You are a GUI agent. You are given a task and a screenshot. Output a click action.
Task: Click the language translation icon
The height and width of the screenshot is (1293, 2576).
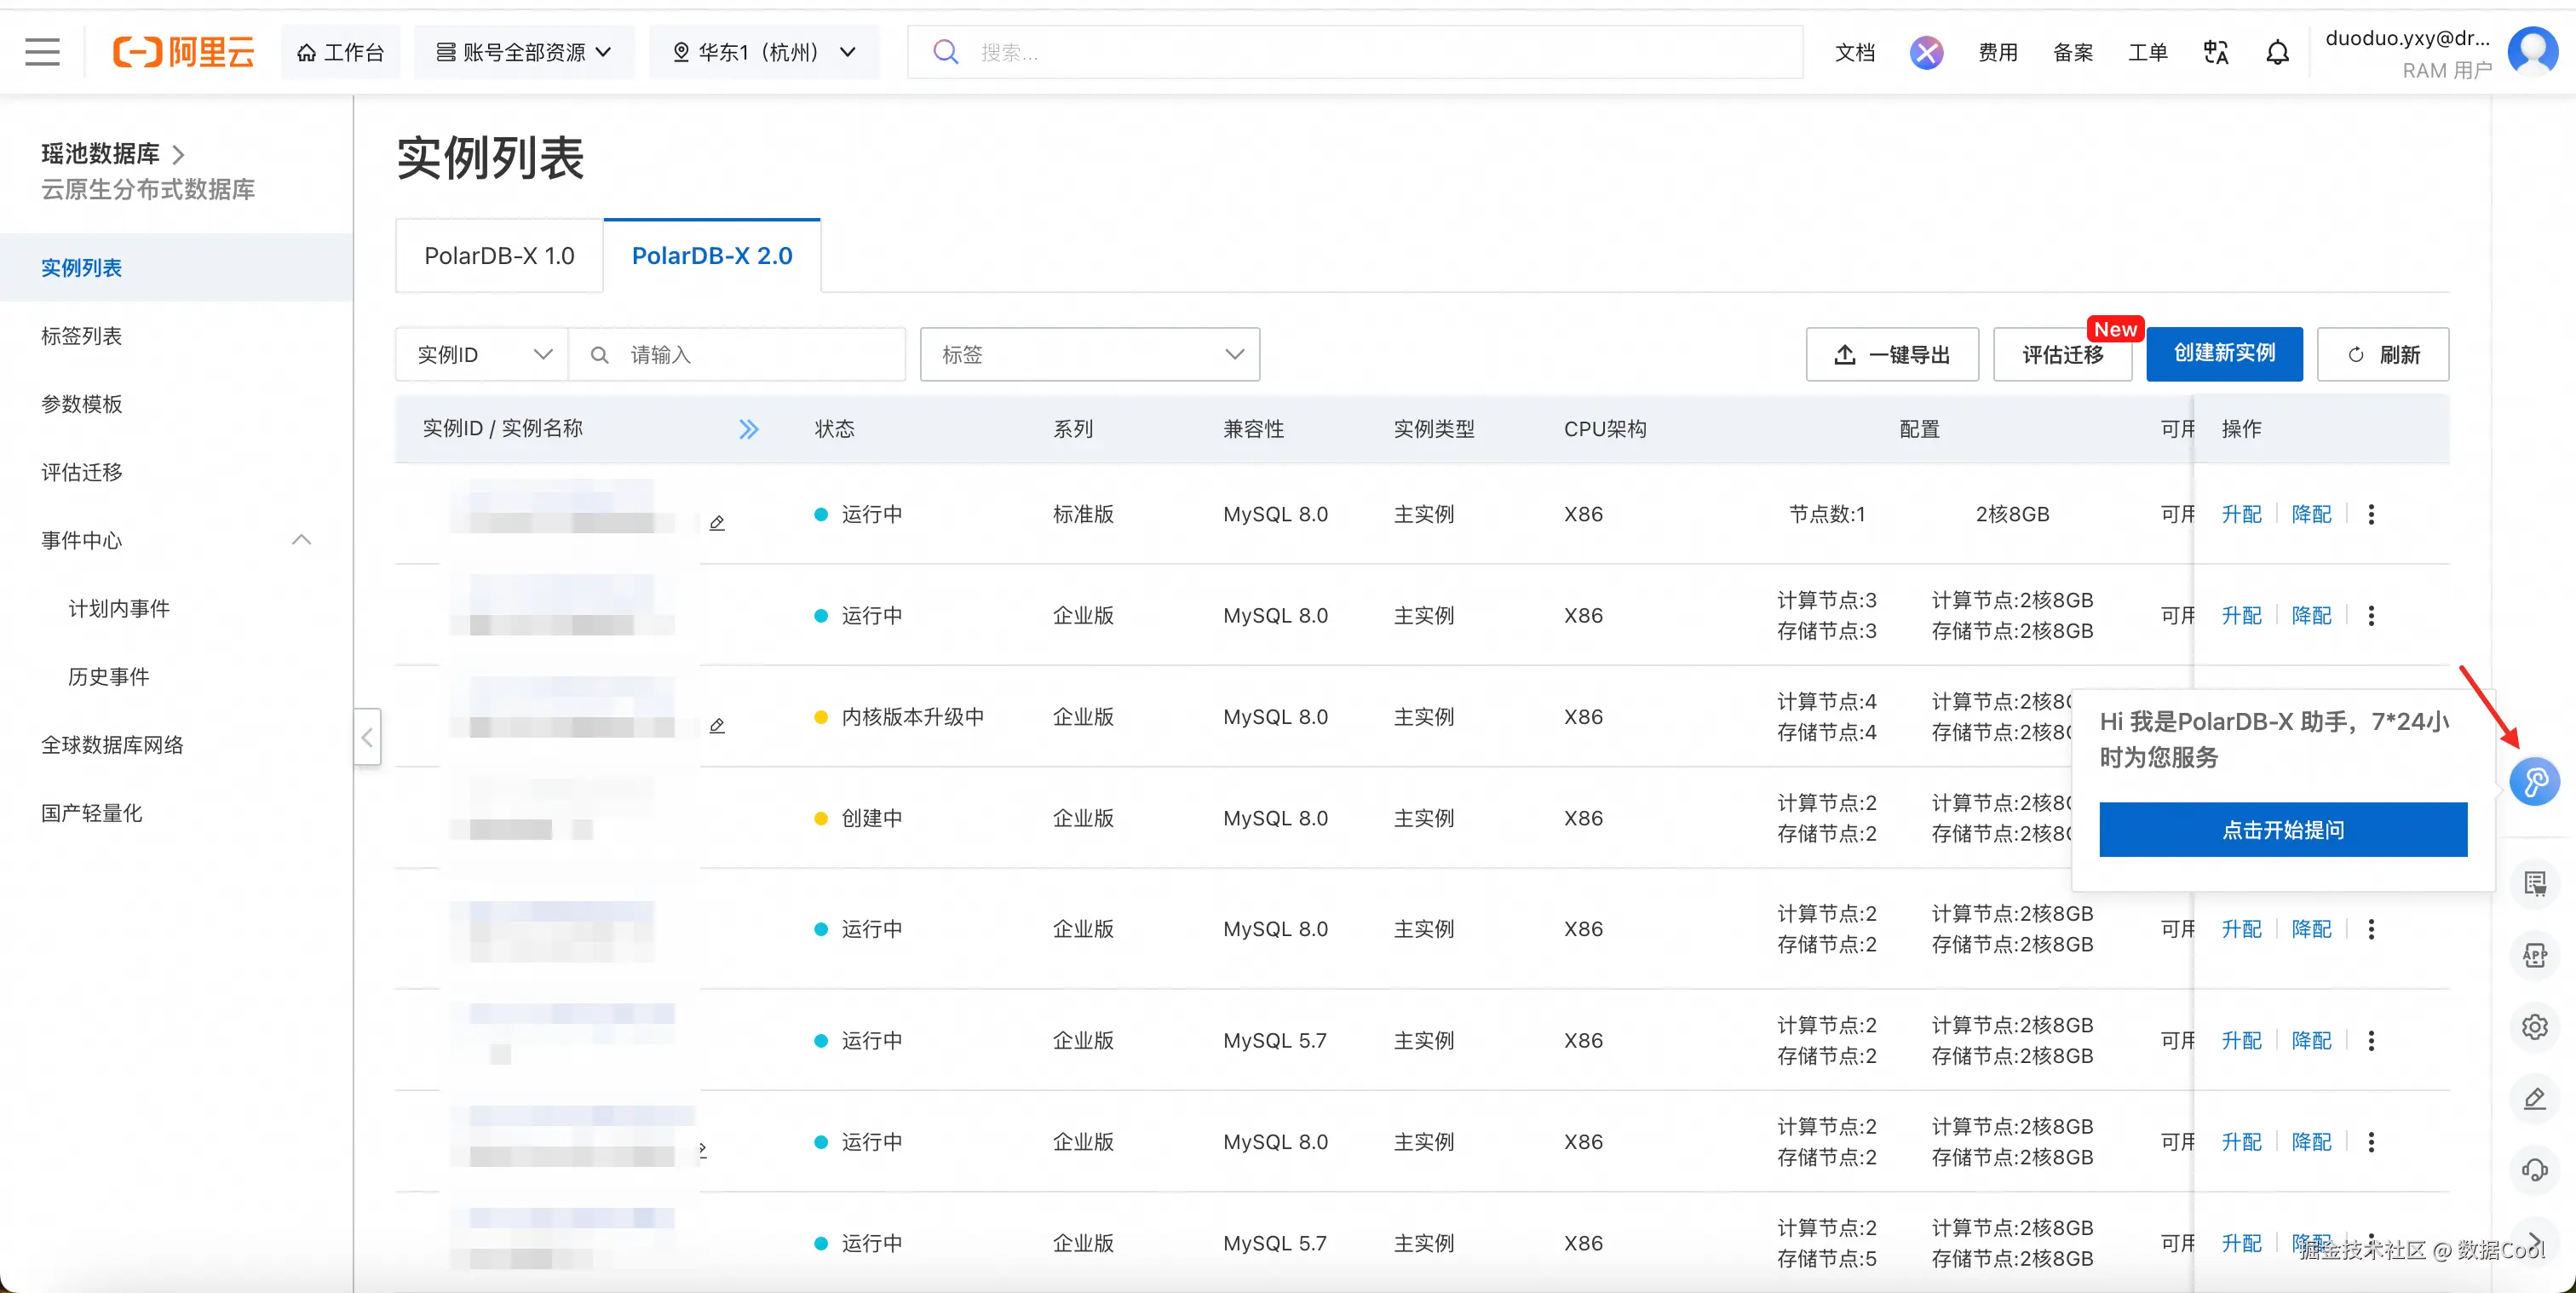point(2215,52)
